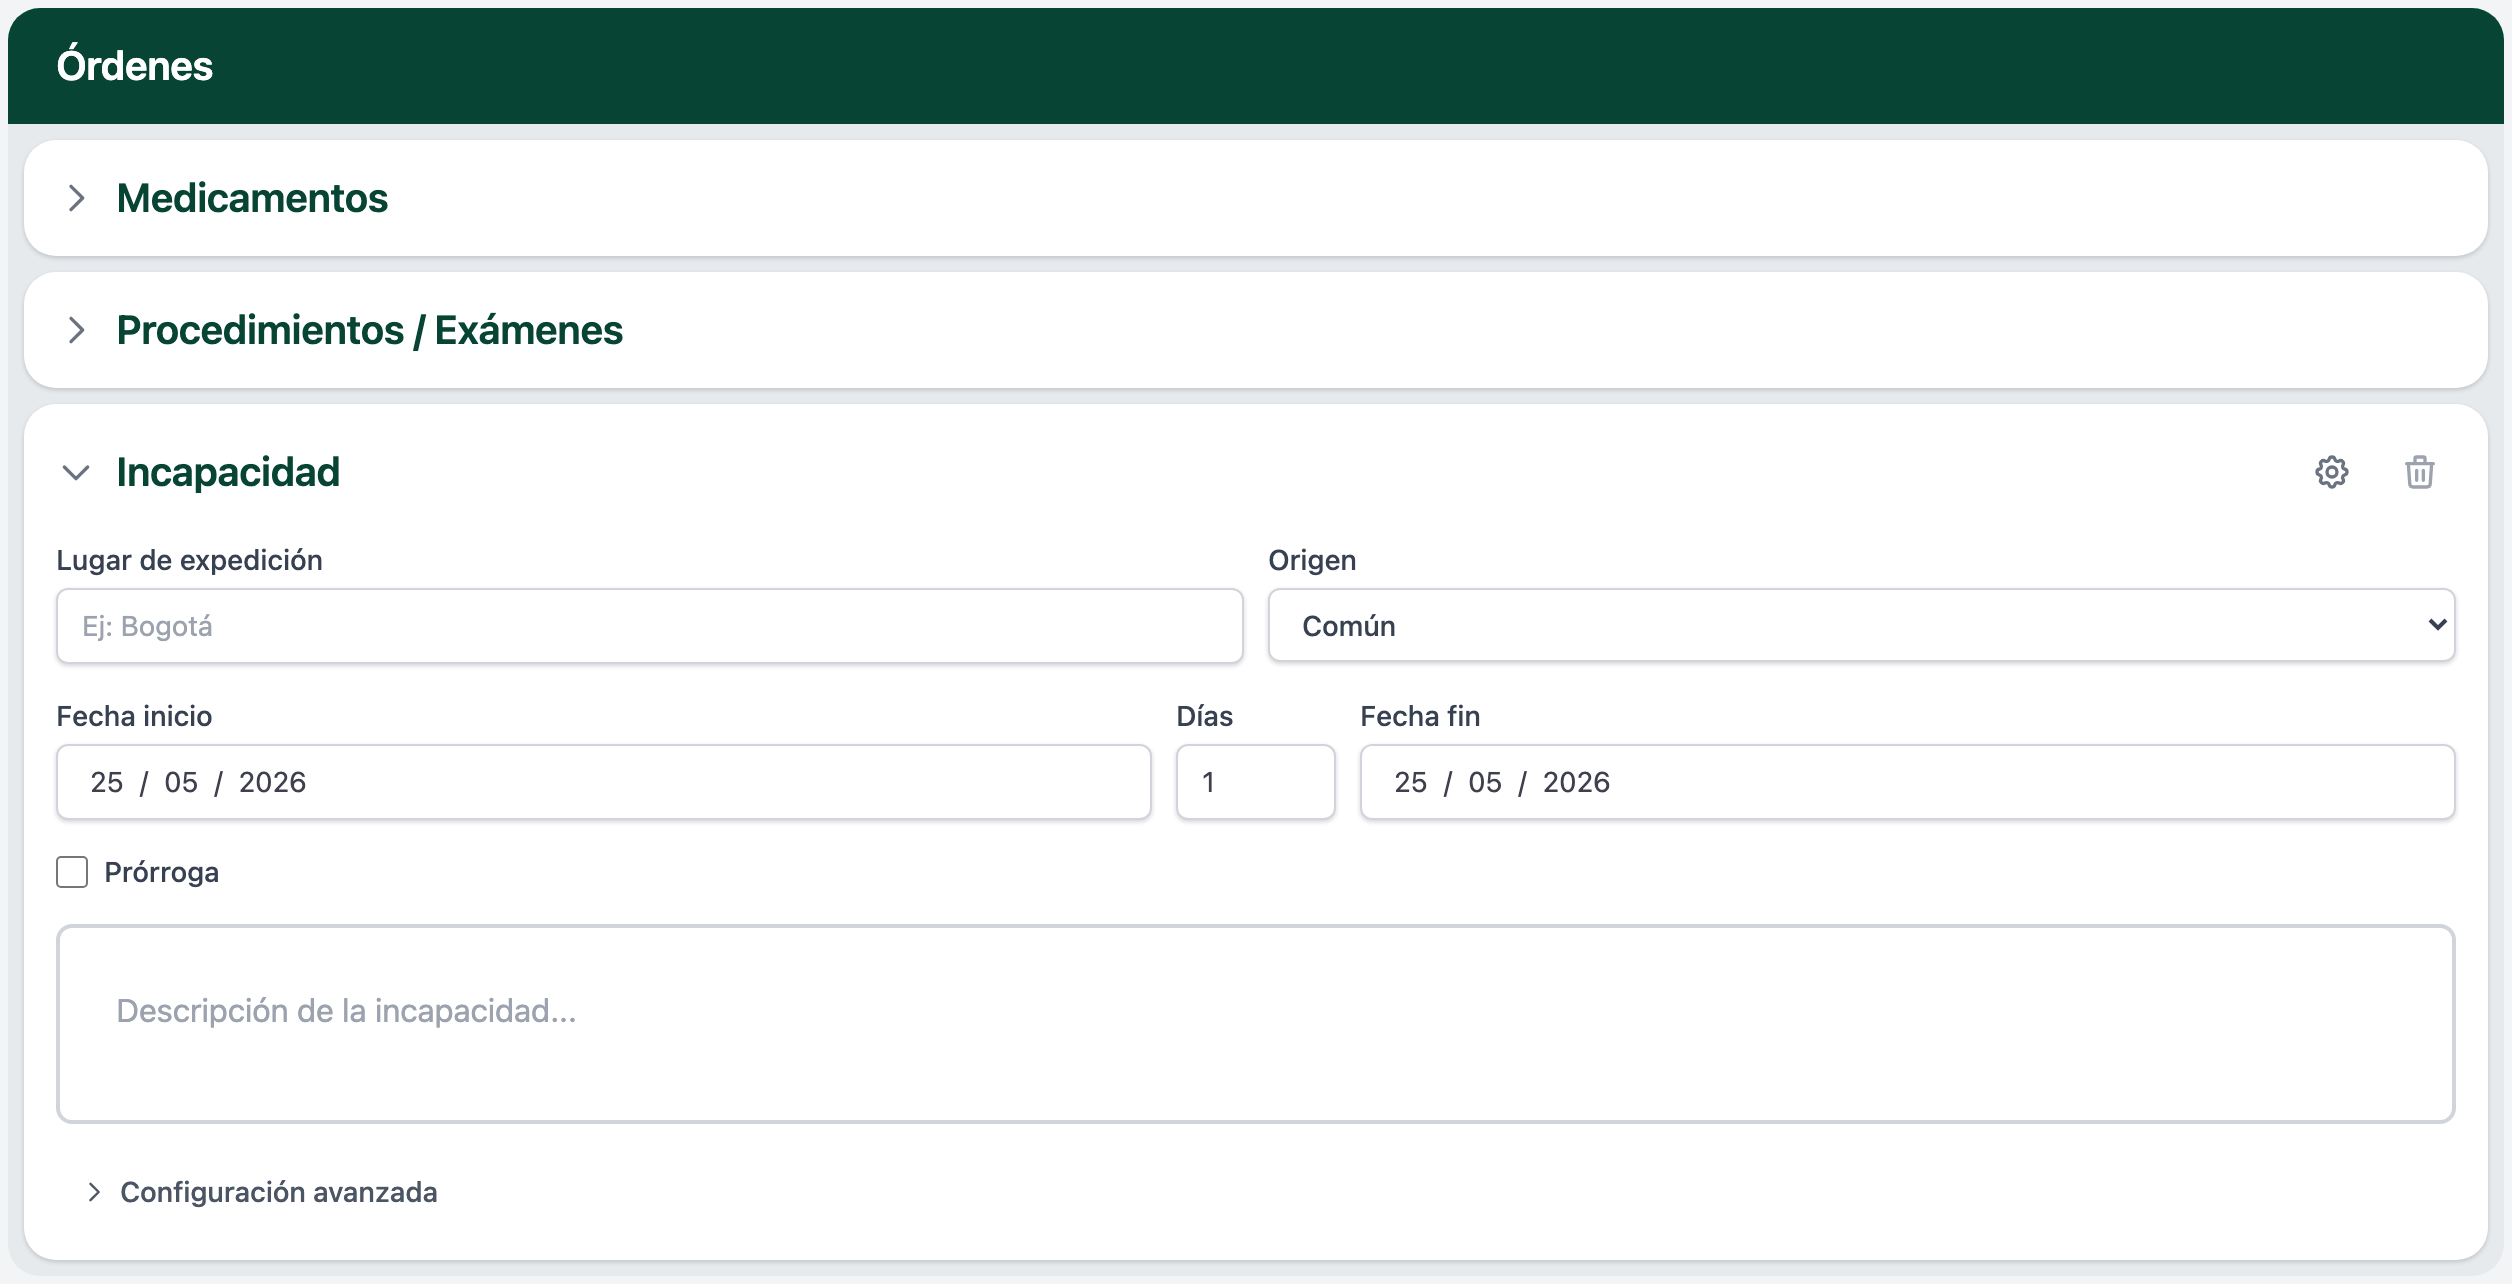2512x1284 pixels.
Task: Delete Incapacidad with the trash icon
Action: click(2419, 472)
